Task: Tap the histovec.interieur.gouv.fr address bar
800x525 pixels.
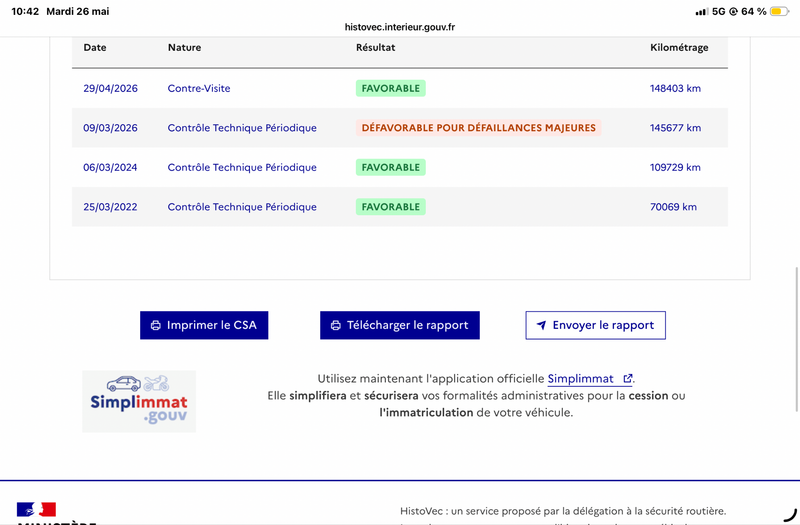Action: [399, 27]
